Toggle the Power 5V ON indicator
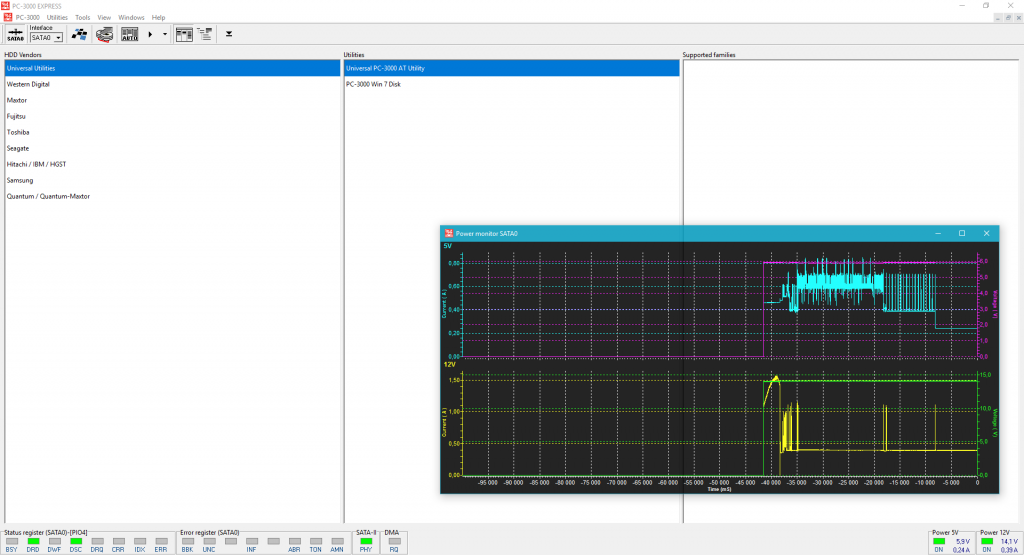The image size is (1024, 555). point(939,541)
